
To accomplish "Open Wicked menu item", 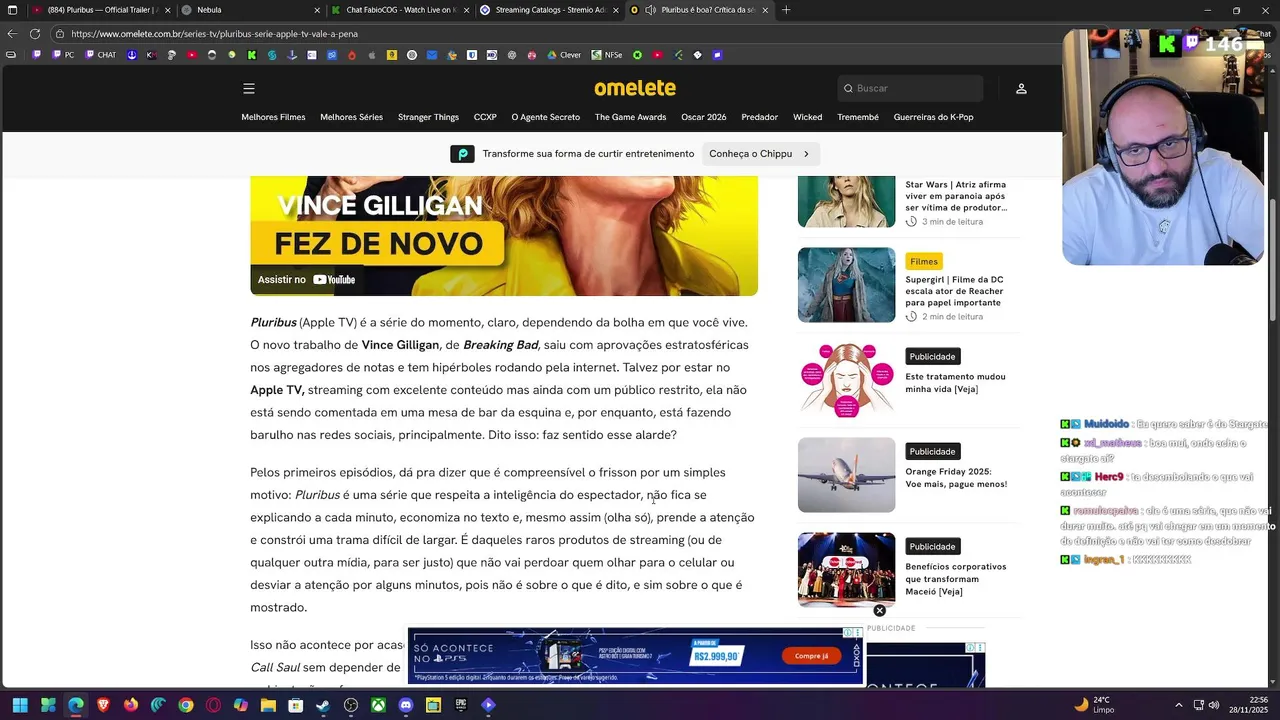I will pyautogui.click(x=807, y=117).
